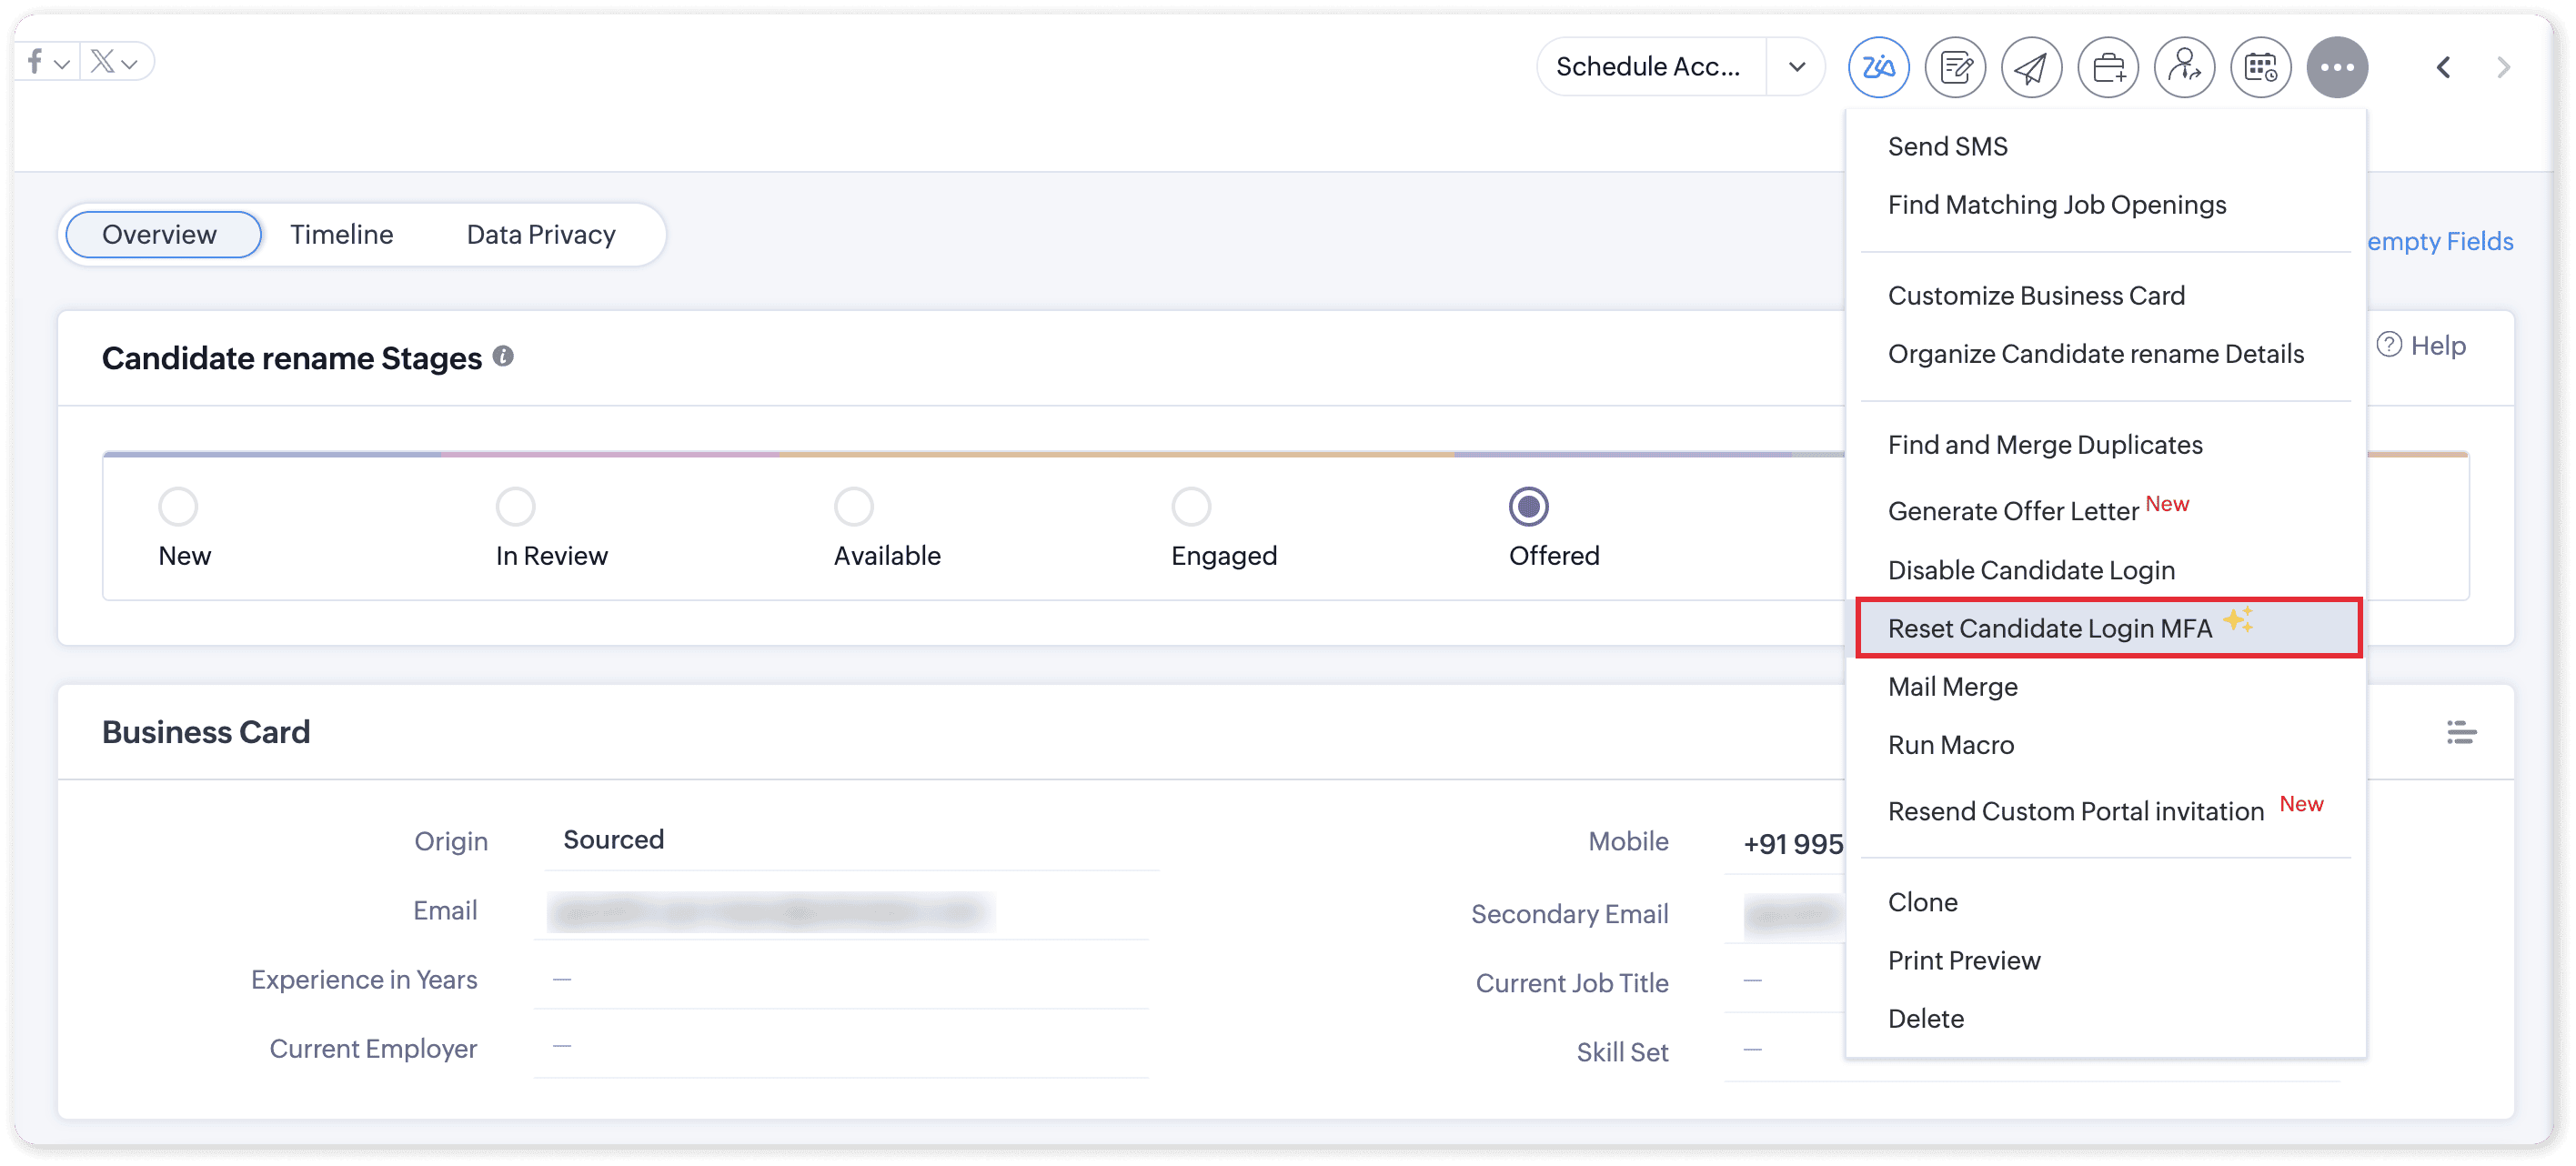Open the Zia assistant icon

[x=1877, y=67]
